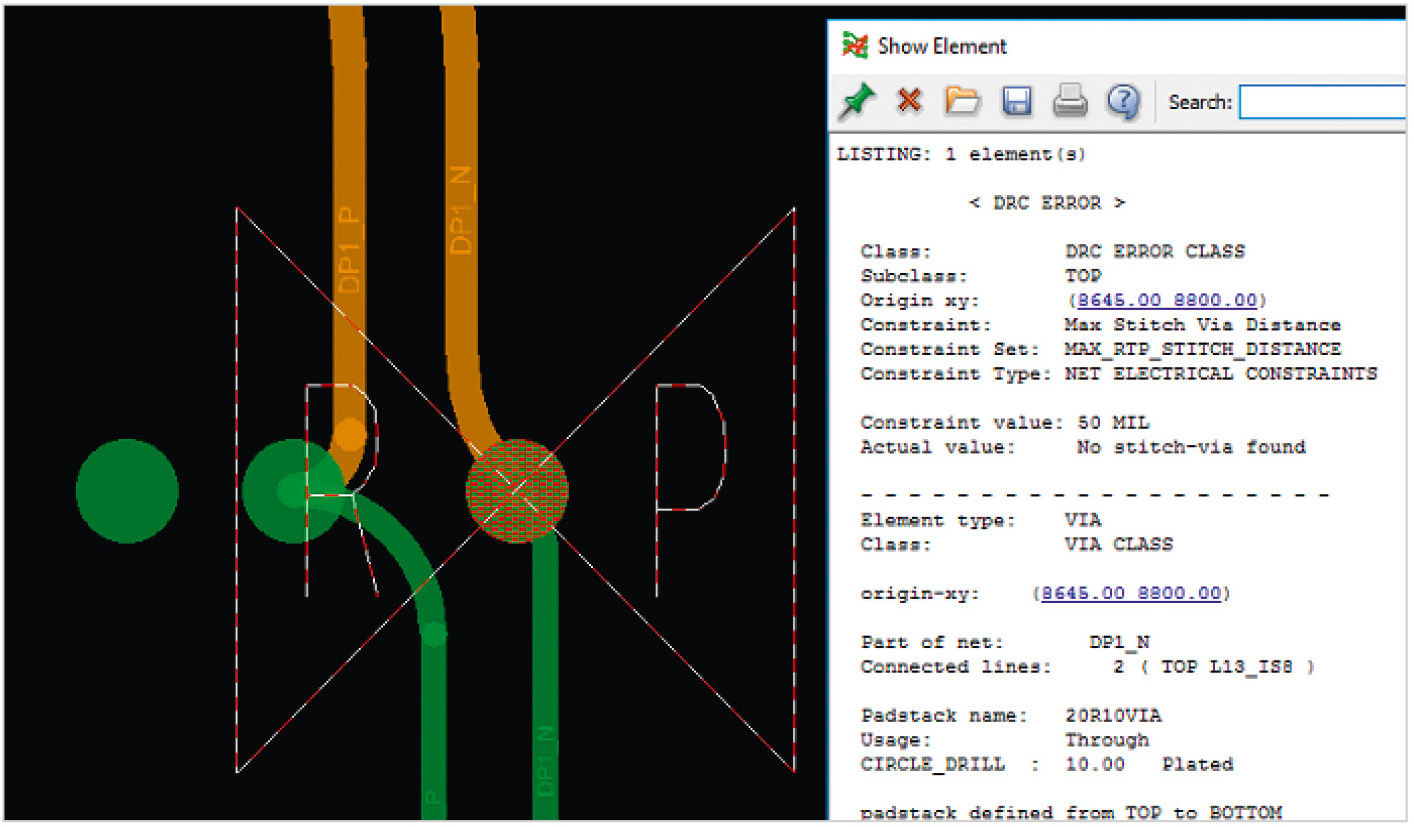1414x827 pixels.
Task: Click the Show Element title bar icon
Action: (x=854, y=45)
